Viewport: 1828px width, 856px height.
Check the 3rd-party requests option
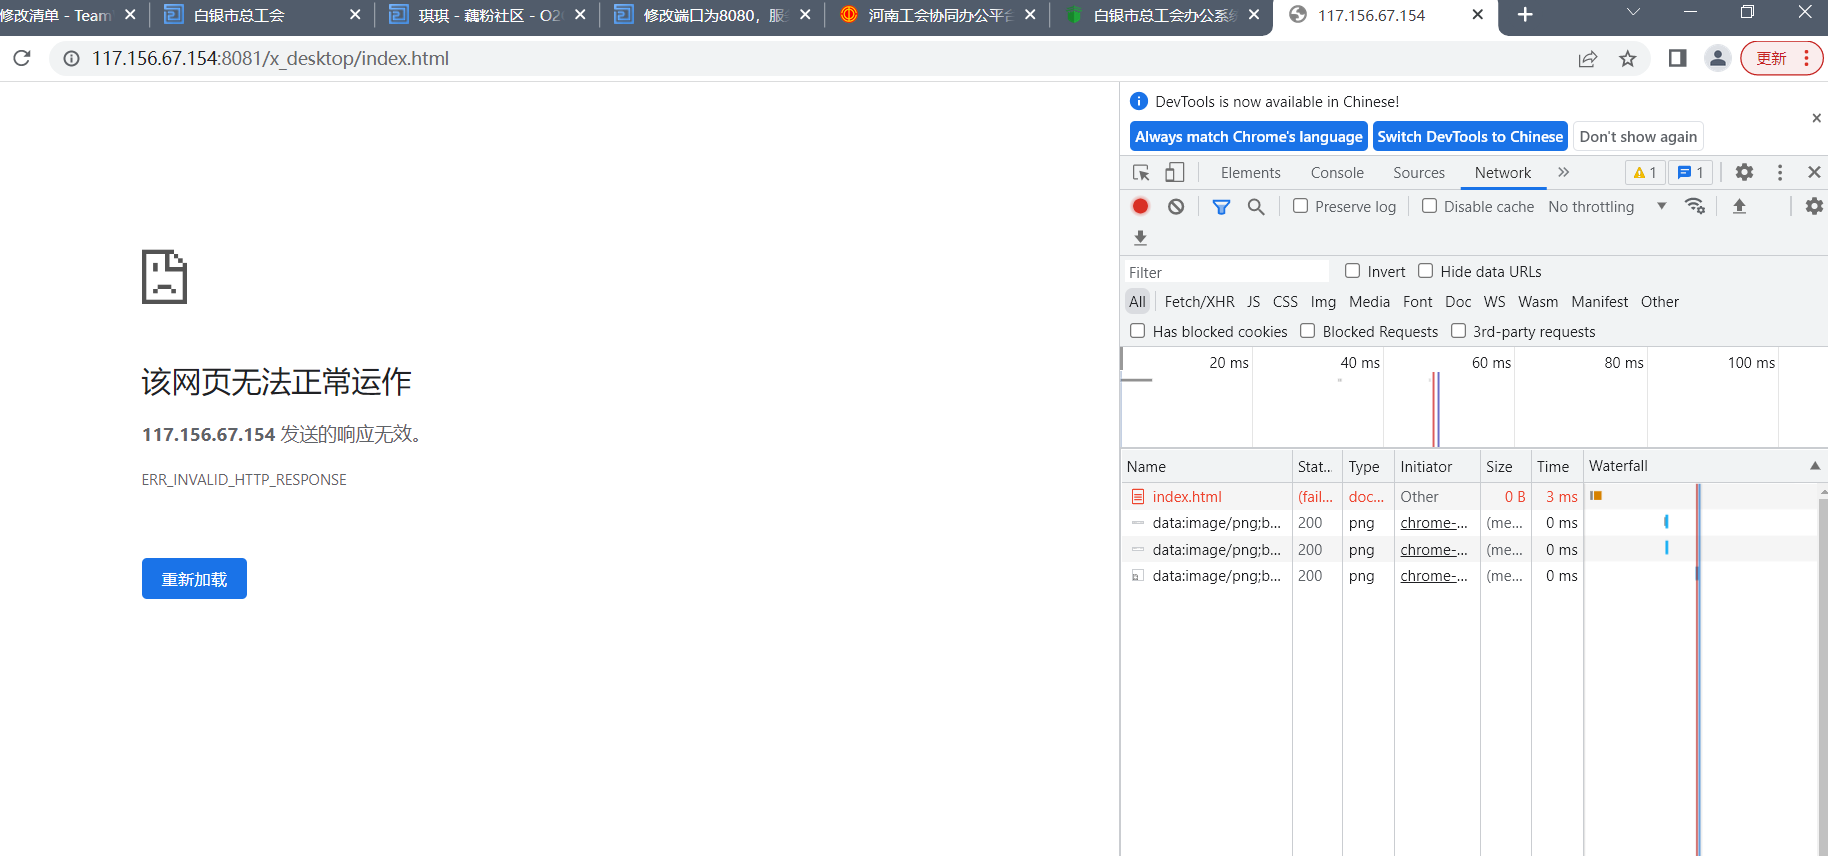coord(1459,331)
